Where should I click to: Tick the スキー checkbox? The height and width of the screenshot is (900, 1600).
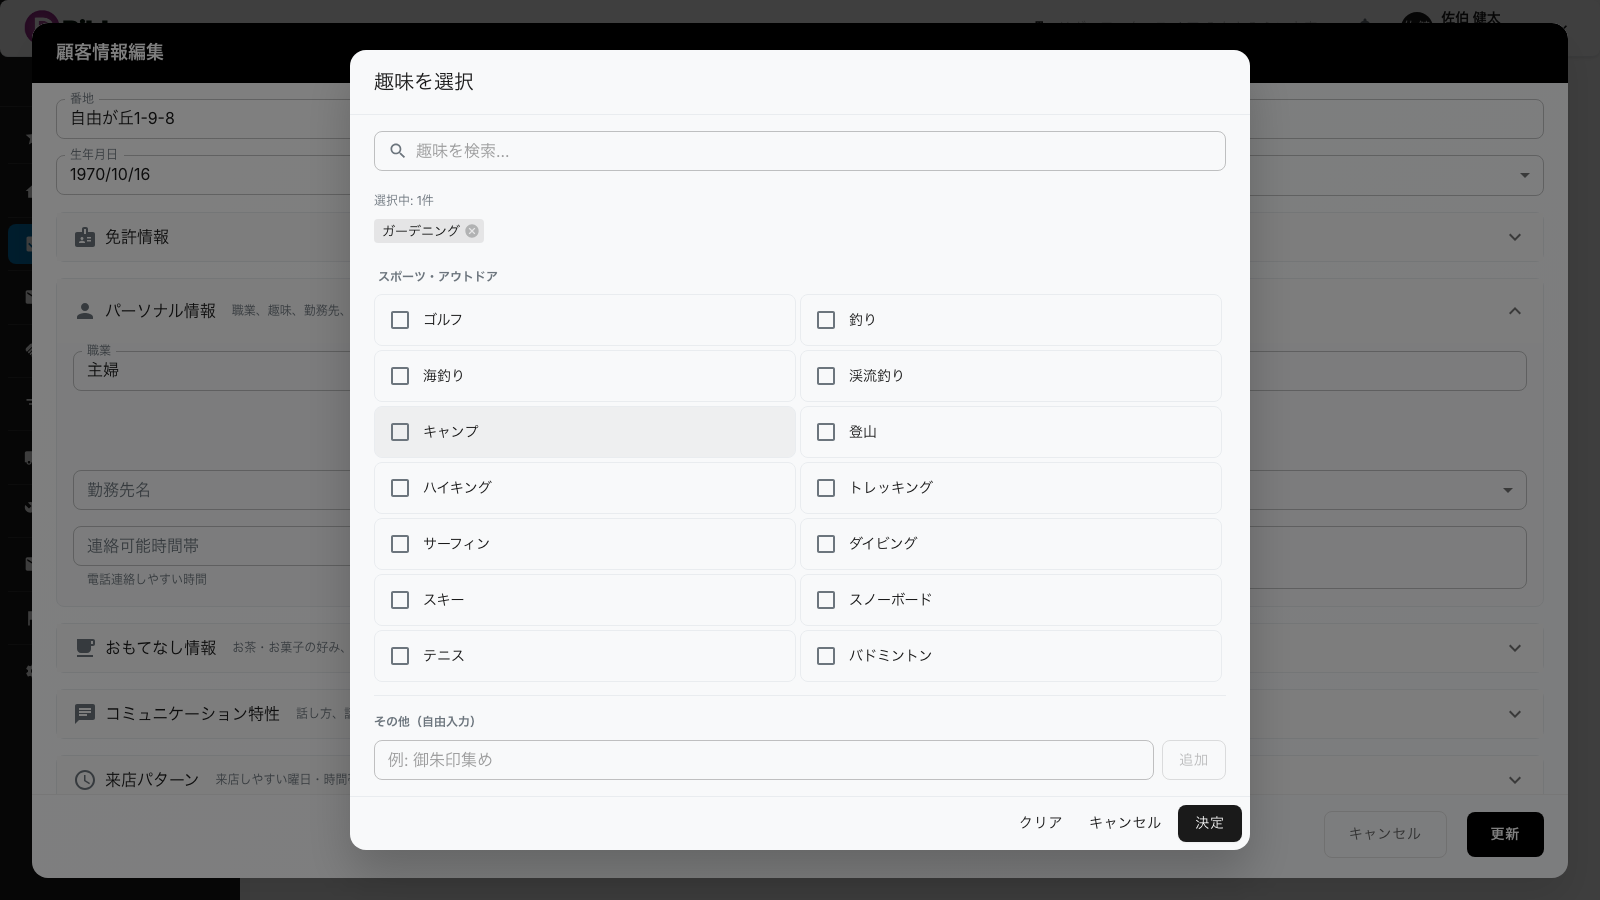coord(400,600)
